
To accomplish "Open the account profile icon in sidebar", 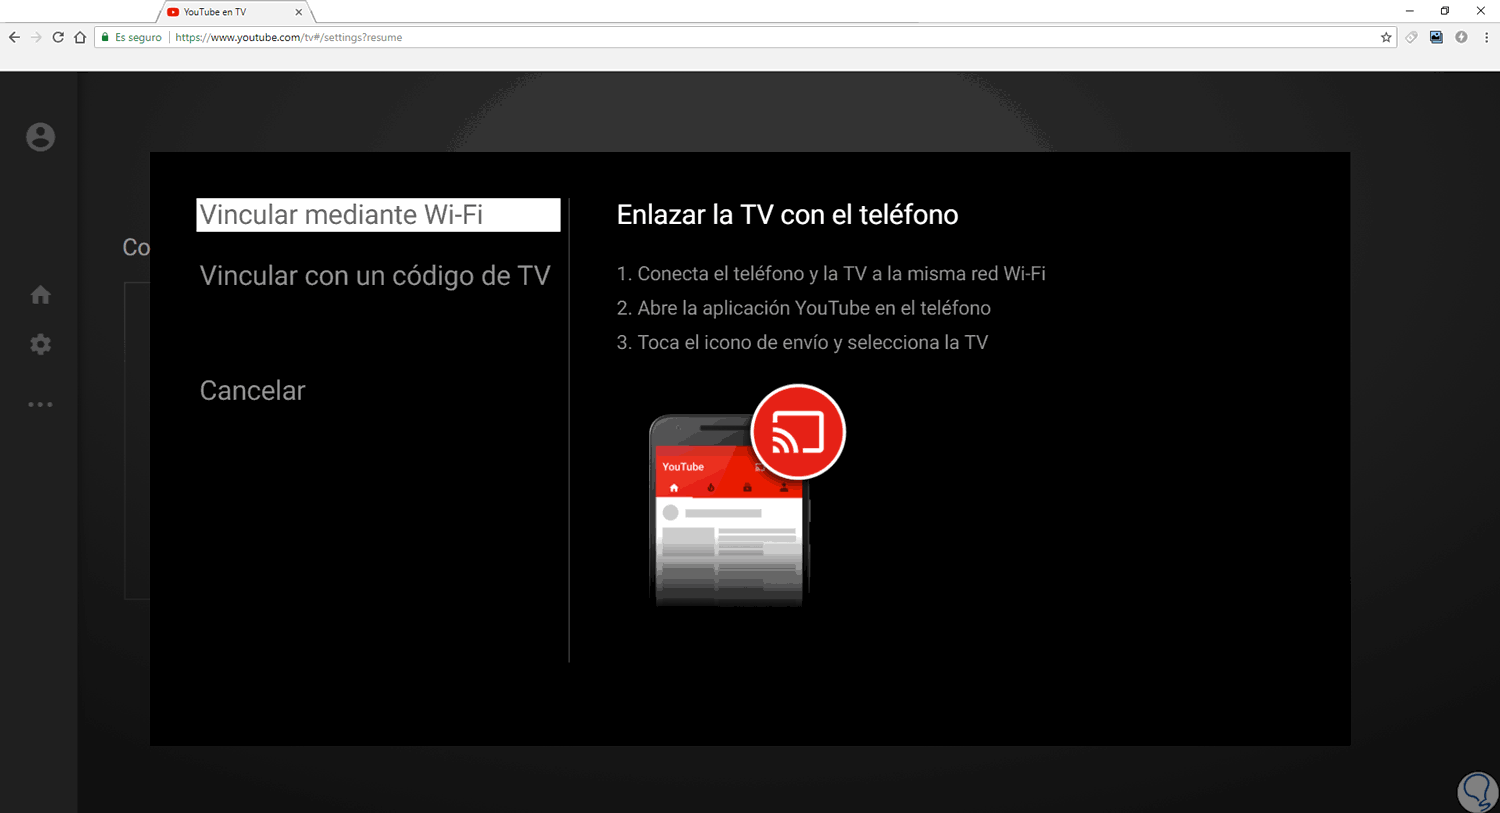I will [x=40, y=137].
